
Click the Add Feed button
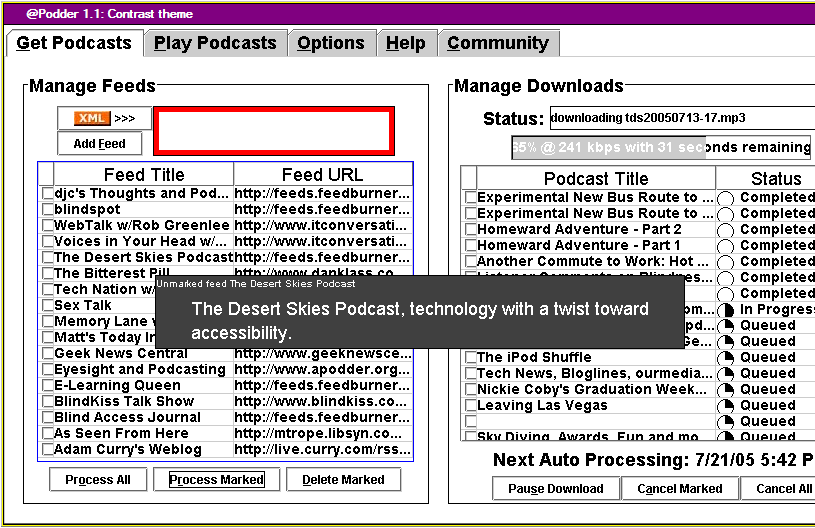(99, 143)
